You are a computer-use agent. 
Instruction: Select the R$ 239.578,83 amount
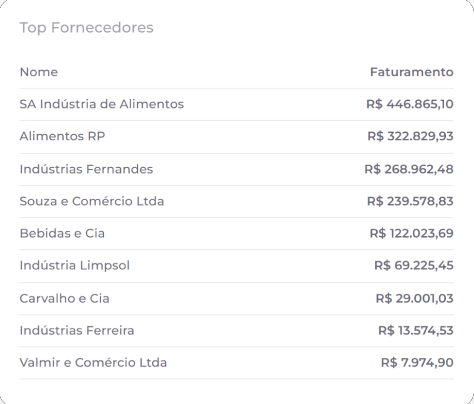point(410,201)
